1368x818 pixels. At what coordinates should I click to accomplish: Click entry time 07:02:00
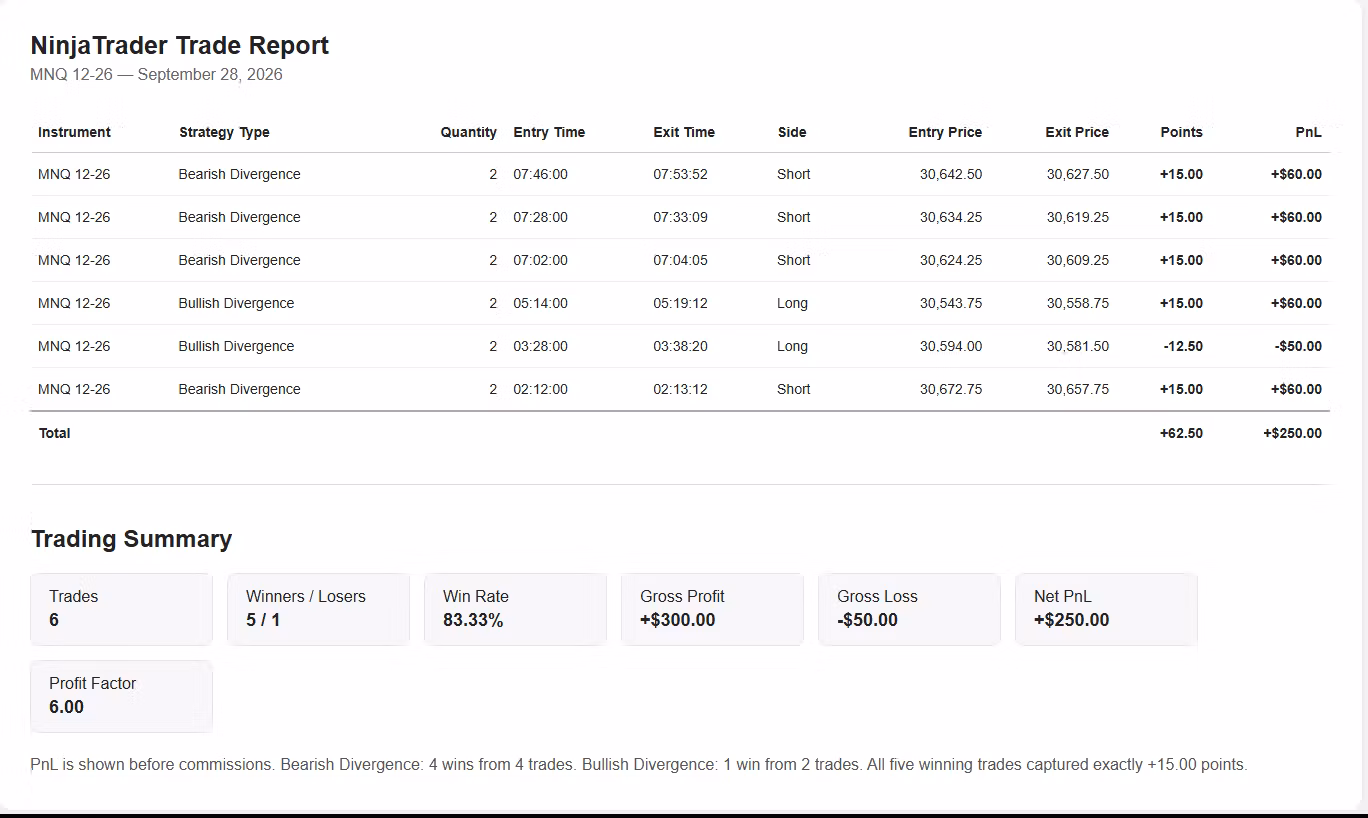(540, 260)
